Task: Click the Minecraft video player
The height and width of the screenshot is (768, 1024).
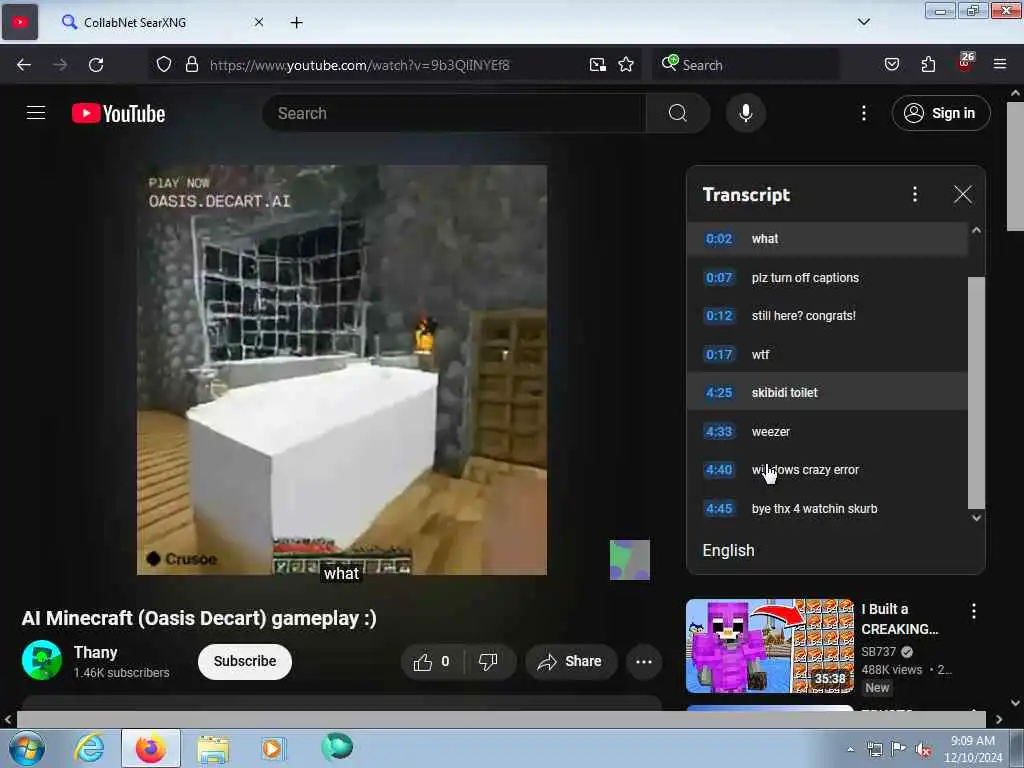Action: tap(342, 370)
